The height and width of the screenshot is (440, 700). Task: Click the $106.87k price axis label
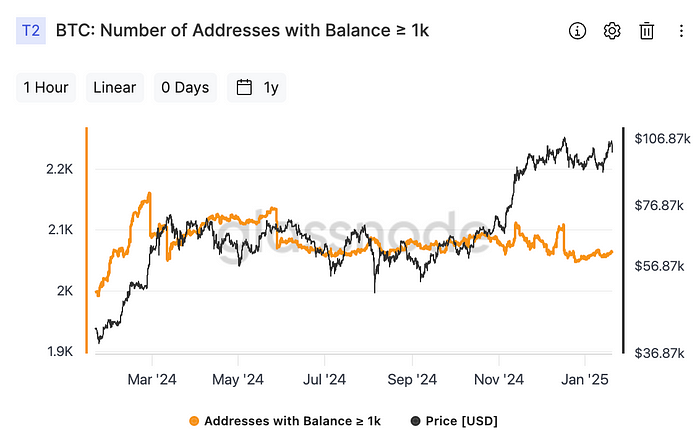coord(662,139)
